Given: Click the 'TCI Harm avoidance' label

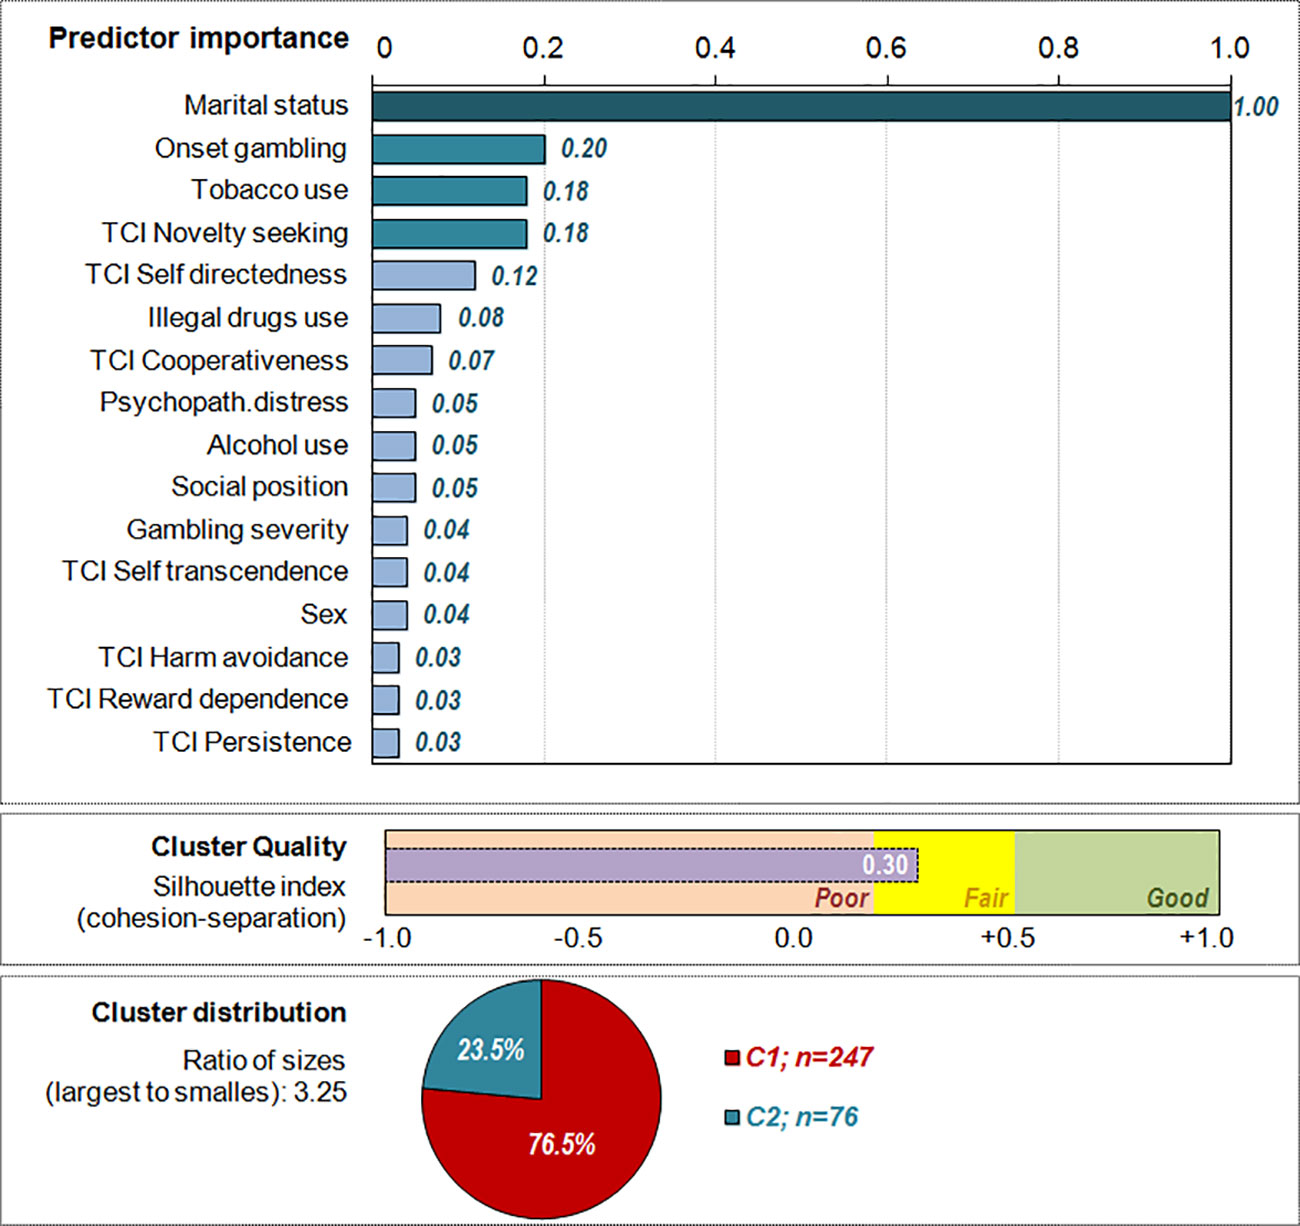Looking at the screenshot, I should [x=223, y=657].
